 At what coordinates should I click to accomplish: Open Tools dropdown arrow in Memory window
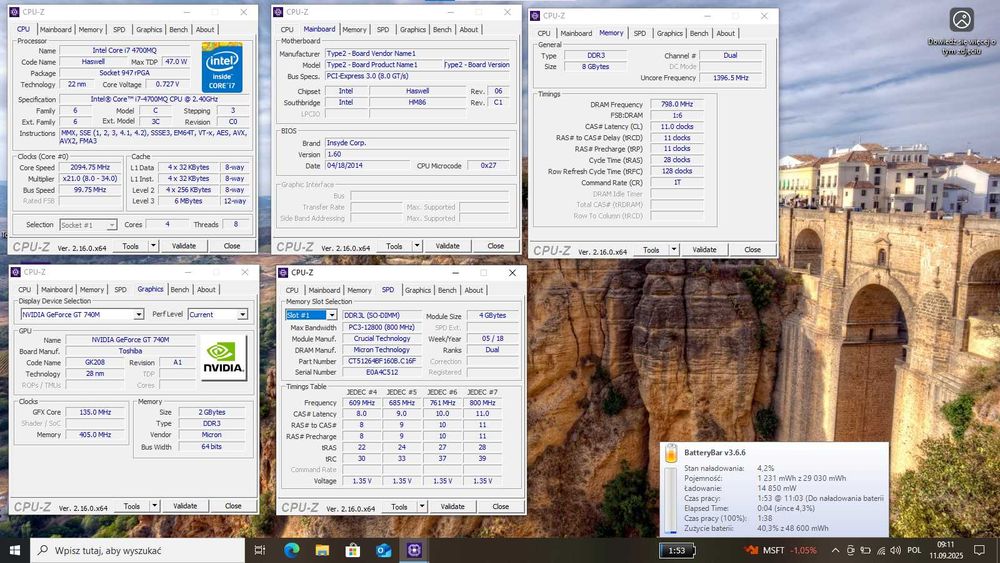pyautogui.click(x=674, y=249)
